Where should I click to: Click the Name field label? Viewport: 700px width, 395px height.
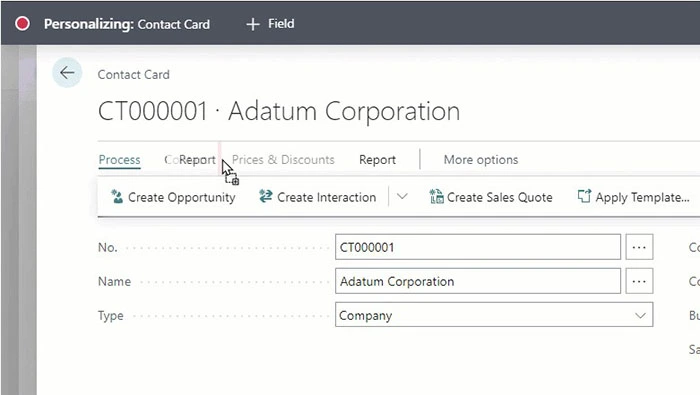114,282
